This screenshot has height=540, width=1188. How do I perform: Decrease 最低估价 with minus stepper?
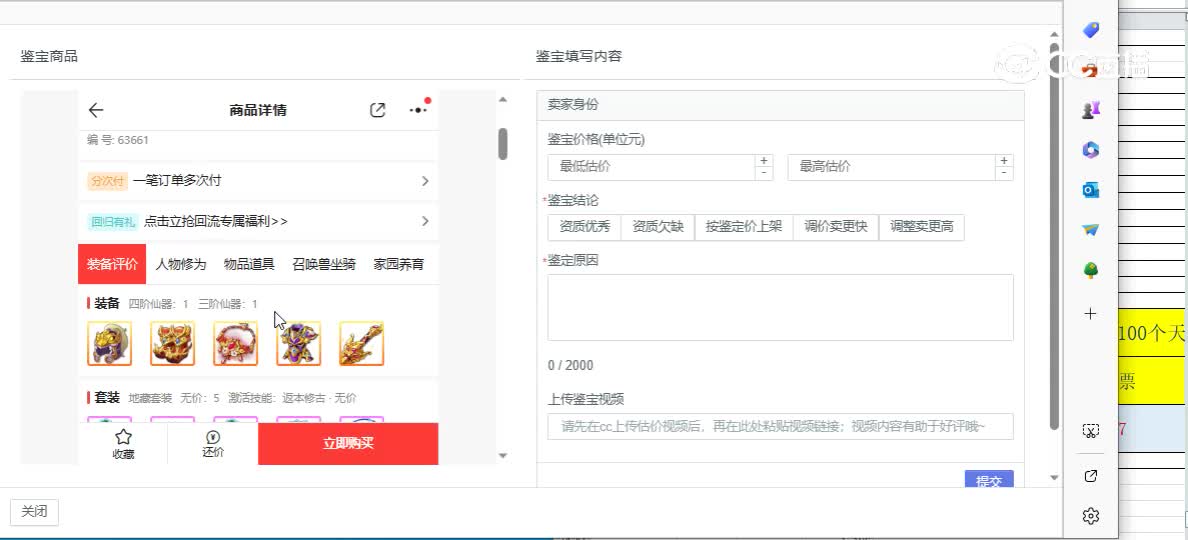coord(764,173)
